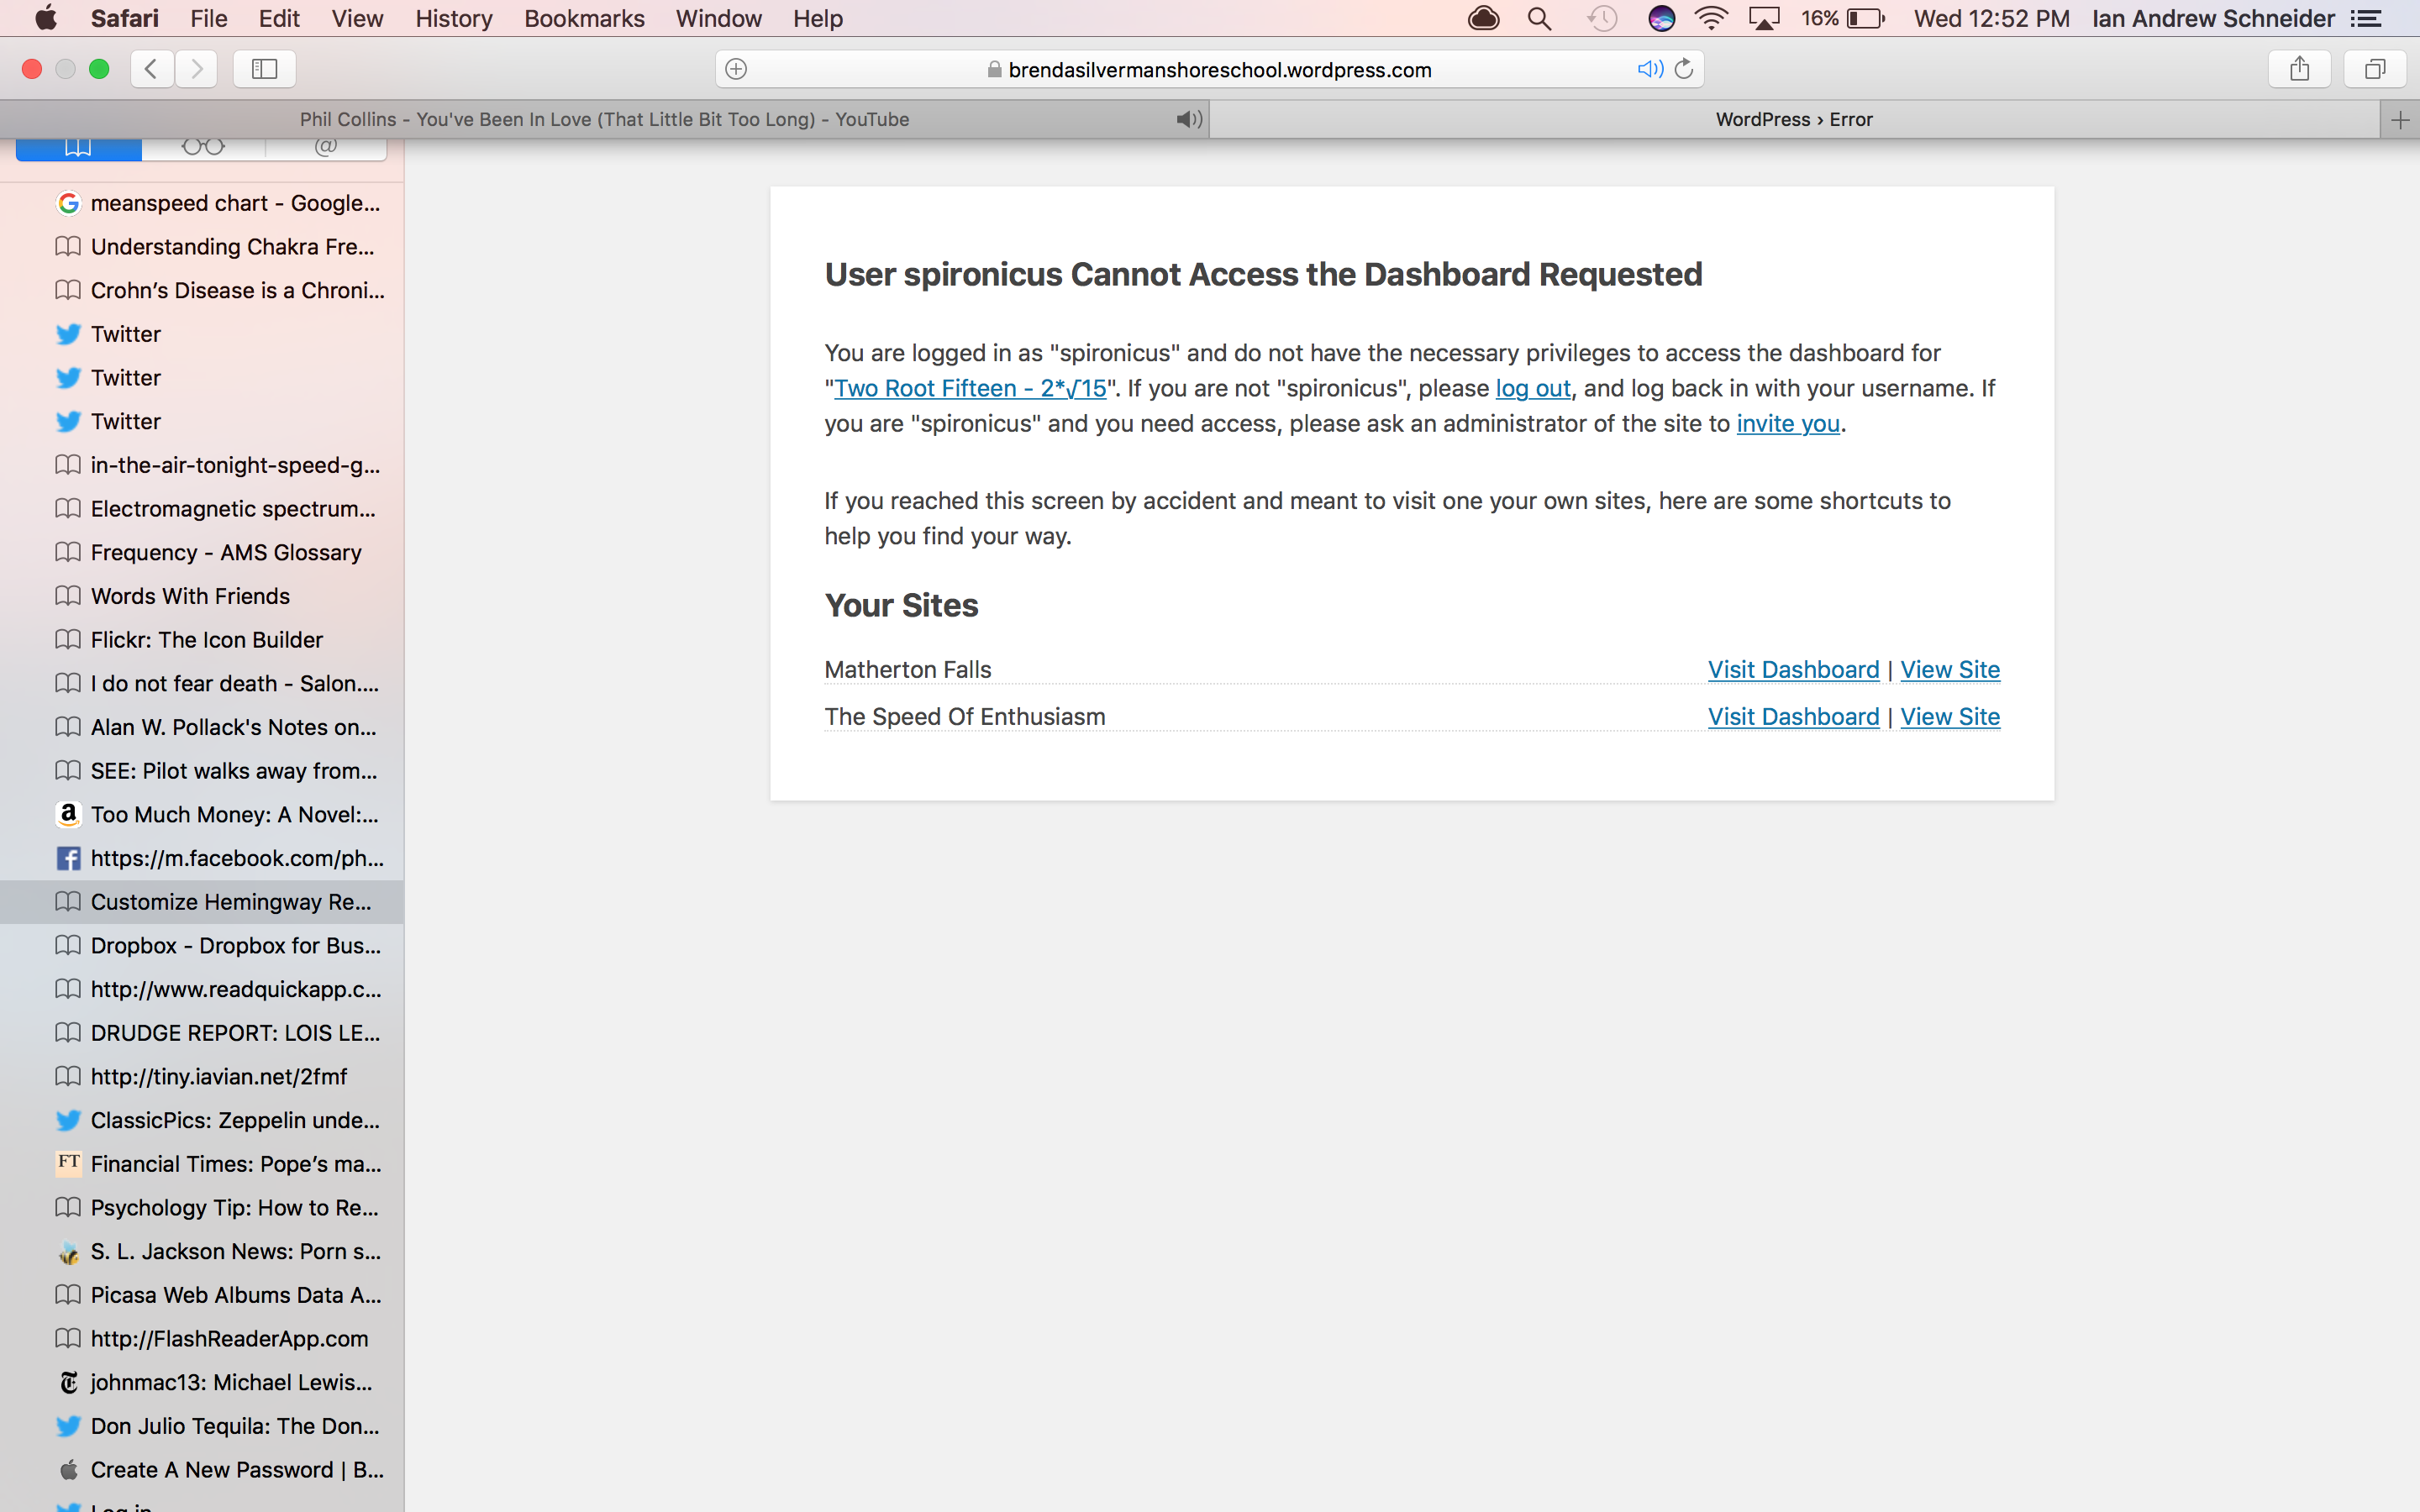
Task: Click the address bar URL field
Action: coord(1219,69)
